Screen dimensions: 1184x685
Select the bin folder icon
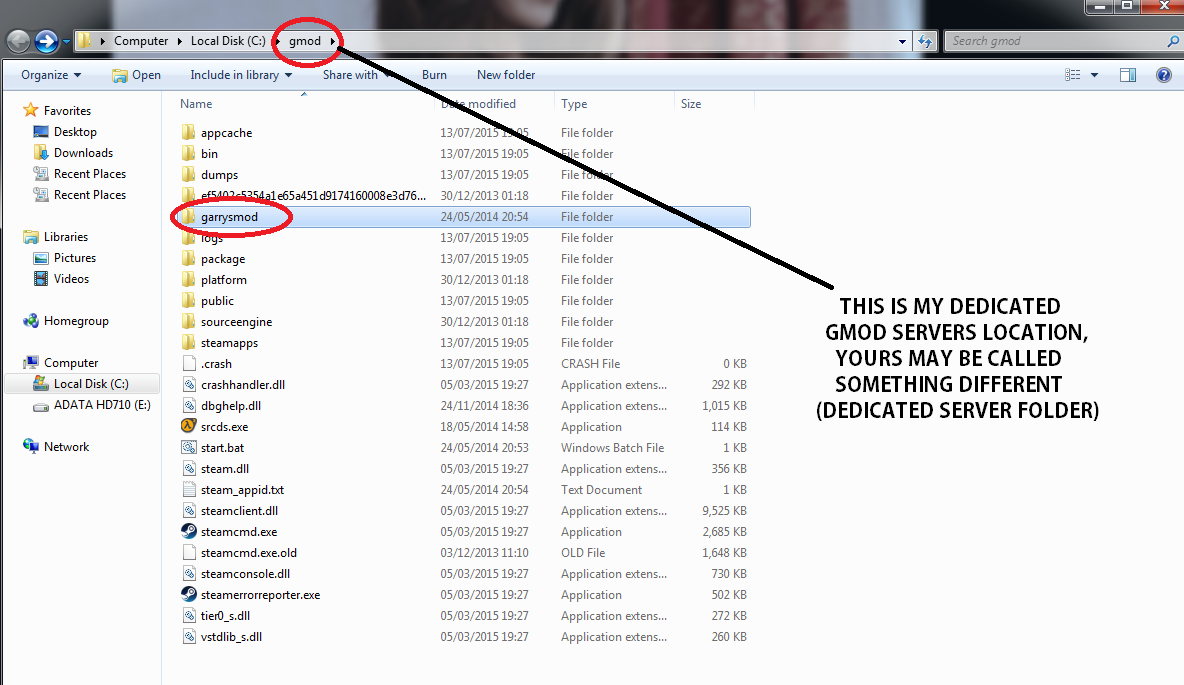[x=189, y=153]
